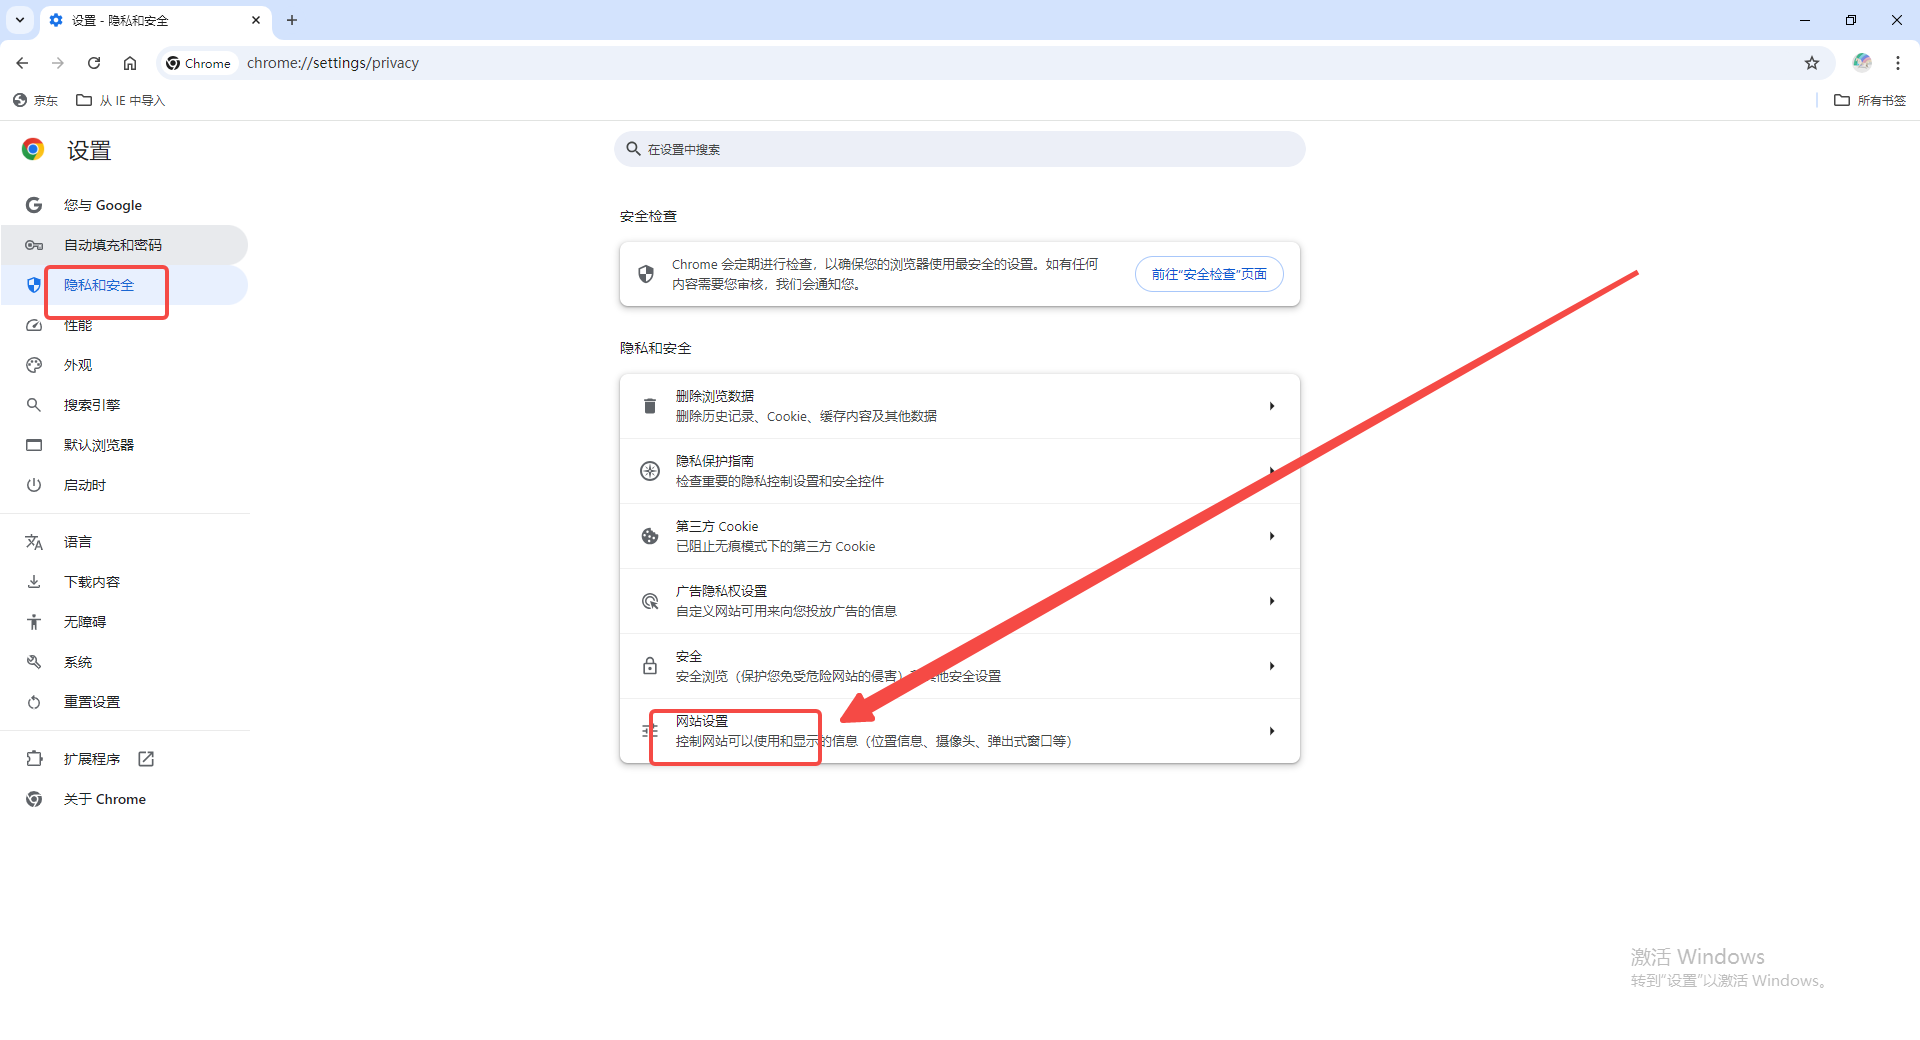1920x1040 pixels.
Task: Open 启动时 settings section
Action: point(124,485)
